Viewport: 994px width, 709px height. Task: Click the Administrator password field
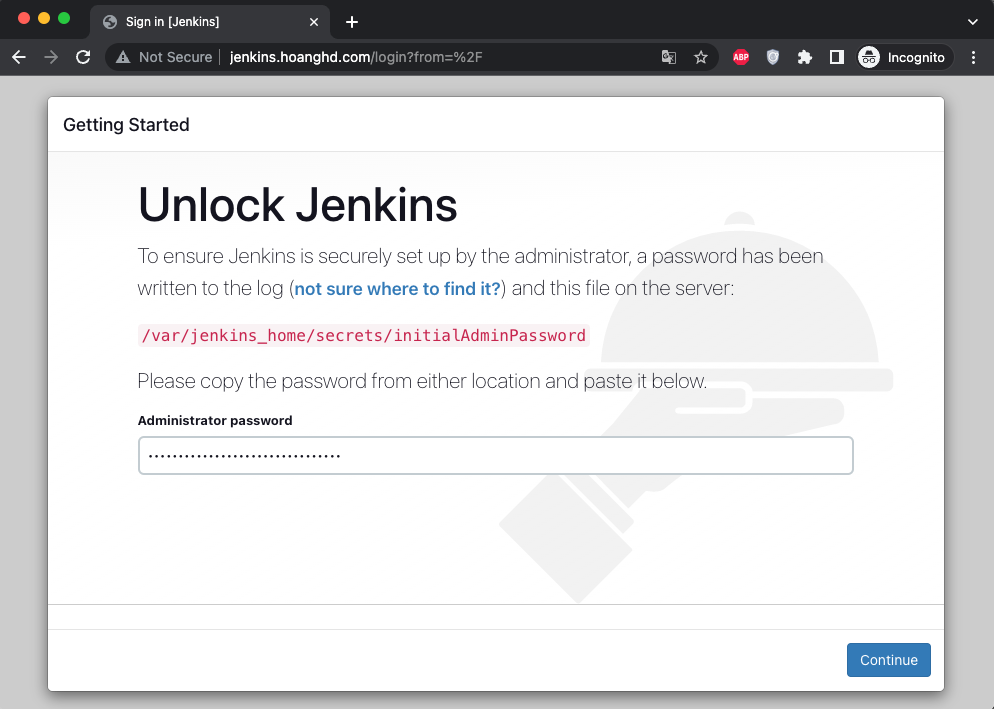tap(496, 455)
